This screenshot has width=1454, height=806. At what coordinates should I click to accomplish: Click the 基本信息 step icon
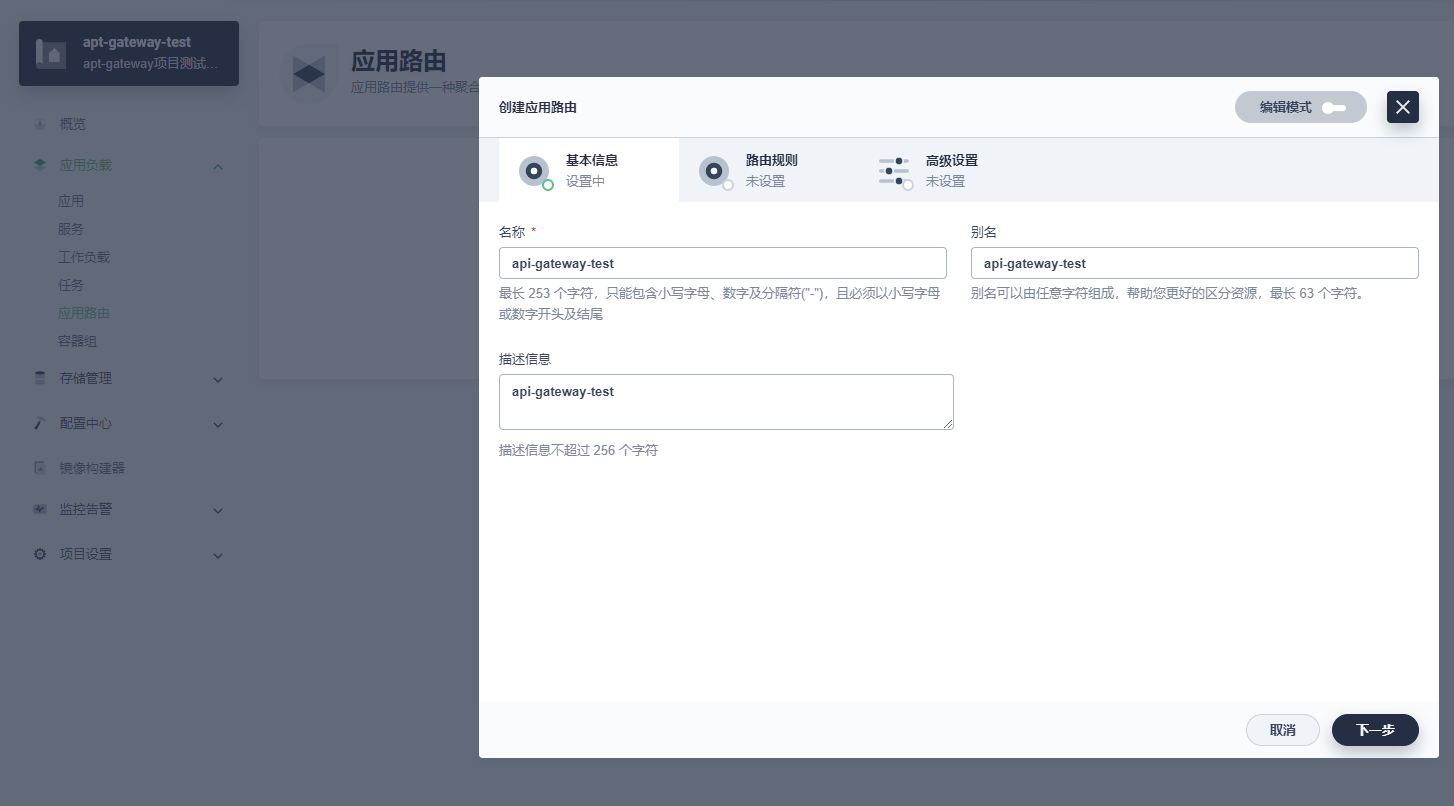point(535,171)
